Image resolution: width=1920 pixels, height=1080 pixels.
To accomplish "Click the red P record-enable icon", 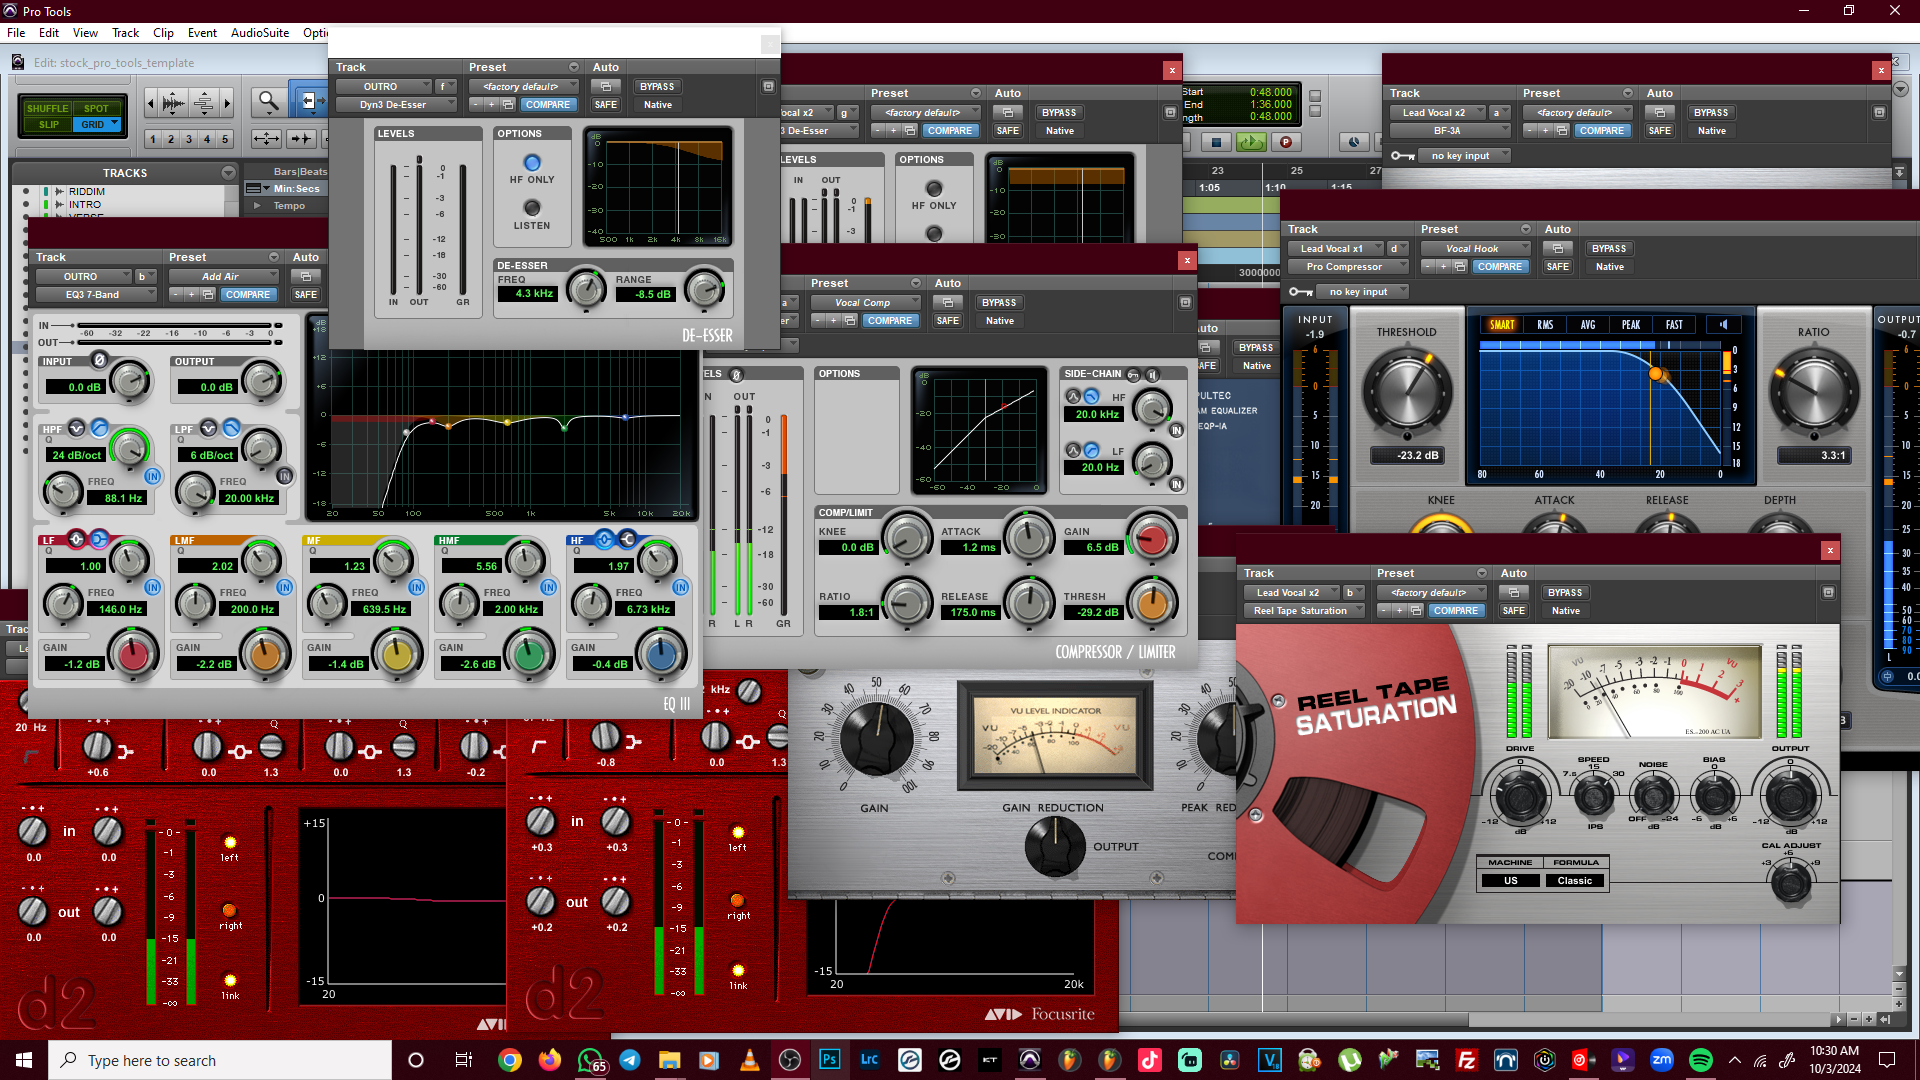I will coord(1286,142).
